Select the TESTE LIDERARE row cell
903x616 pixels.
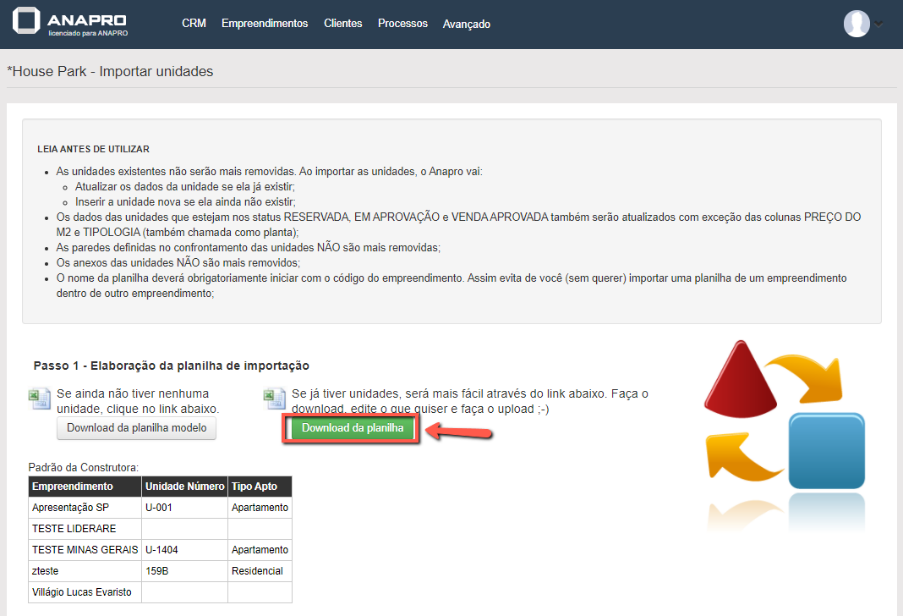pyautogui.click(x=85, y=528)
